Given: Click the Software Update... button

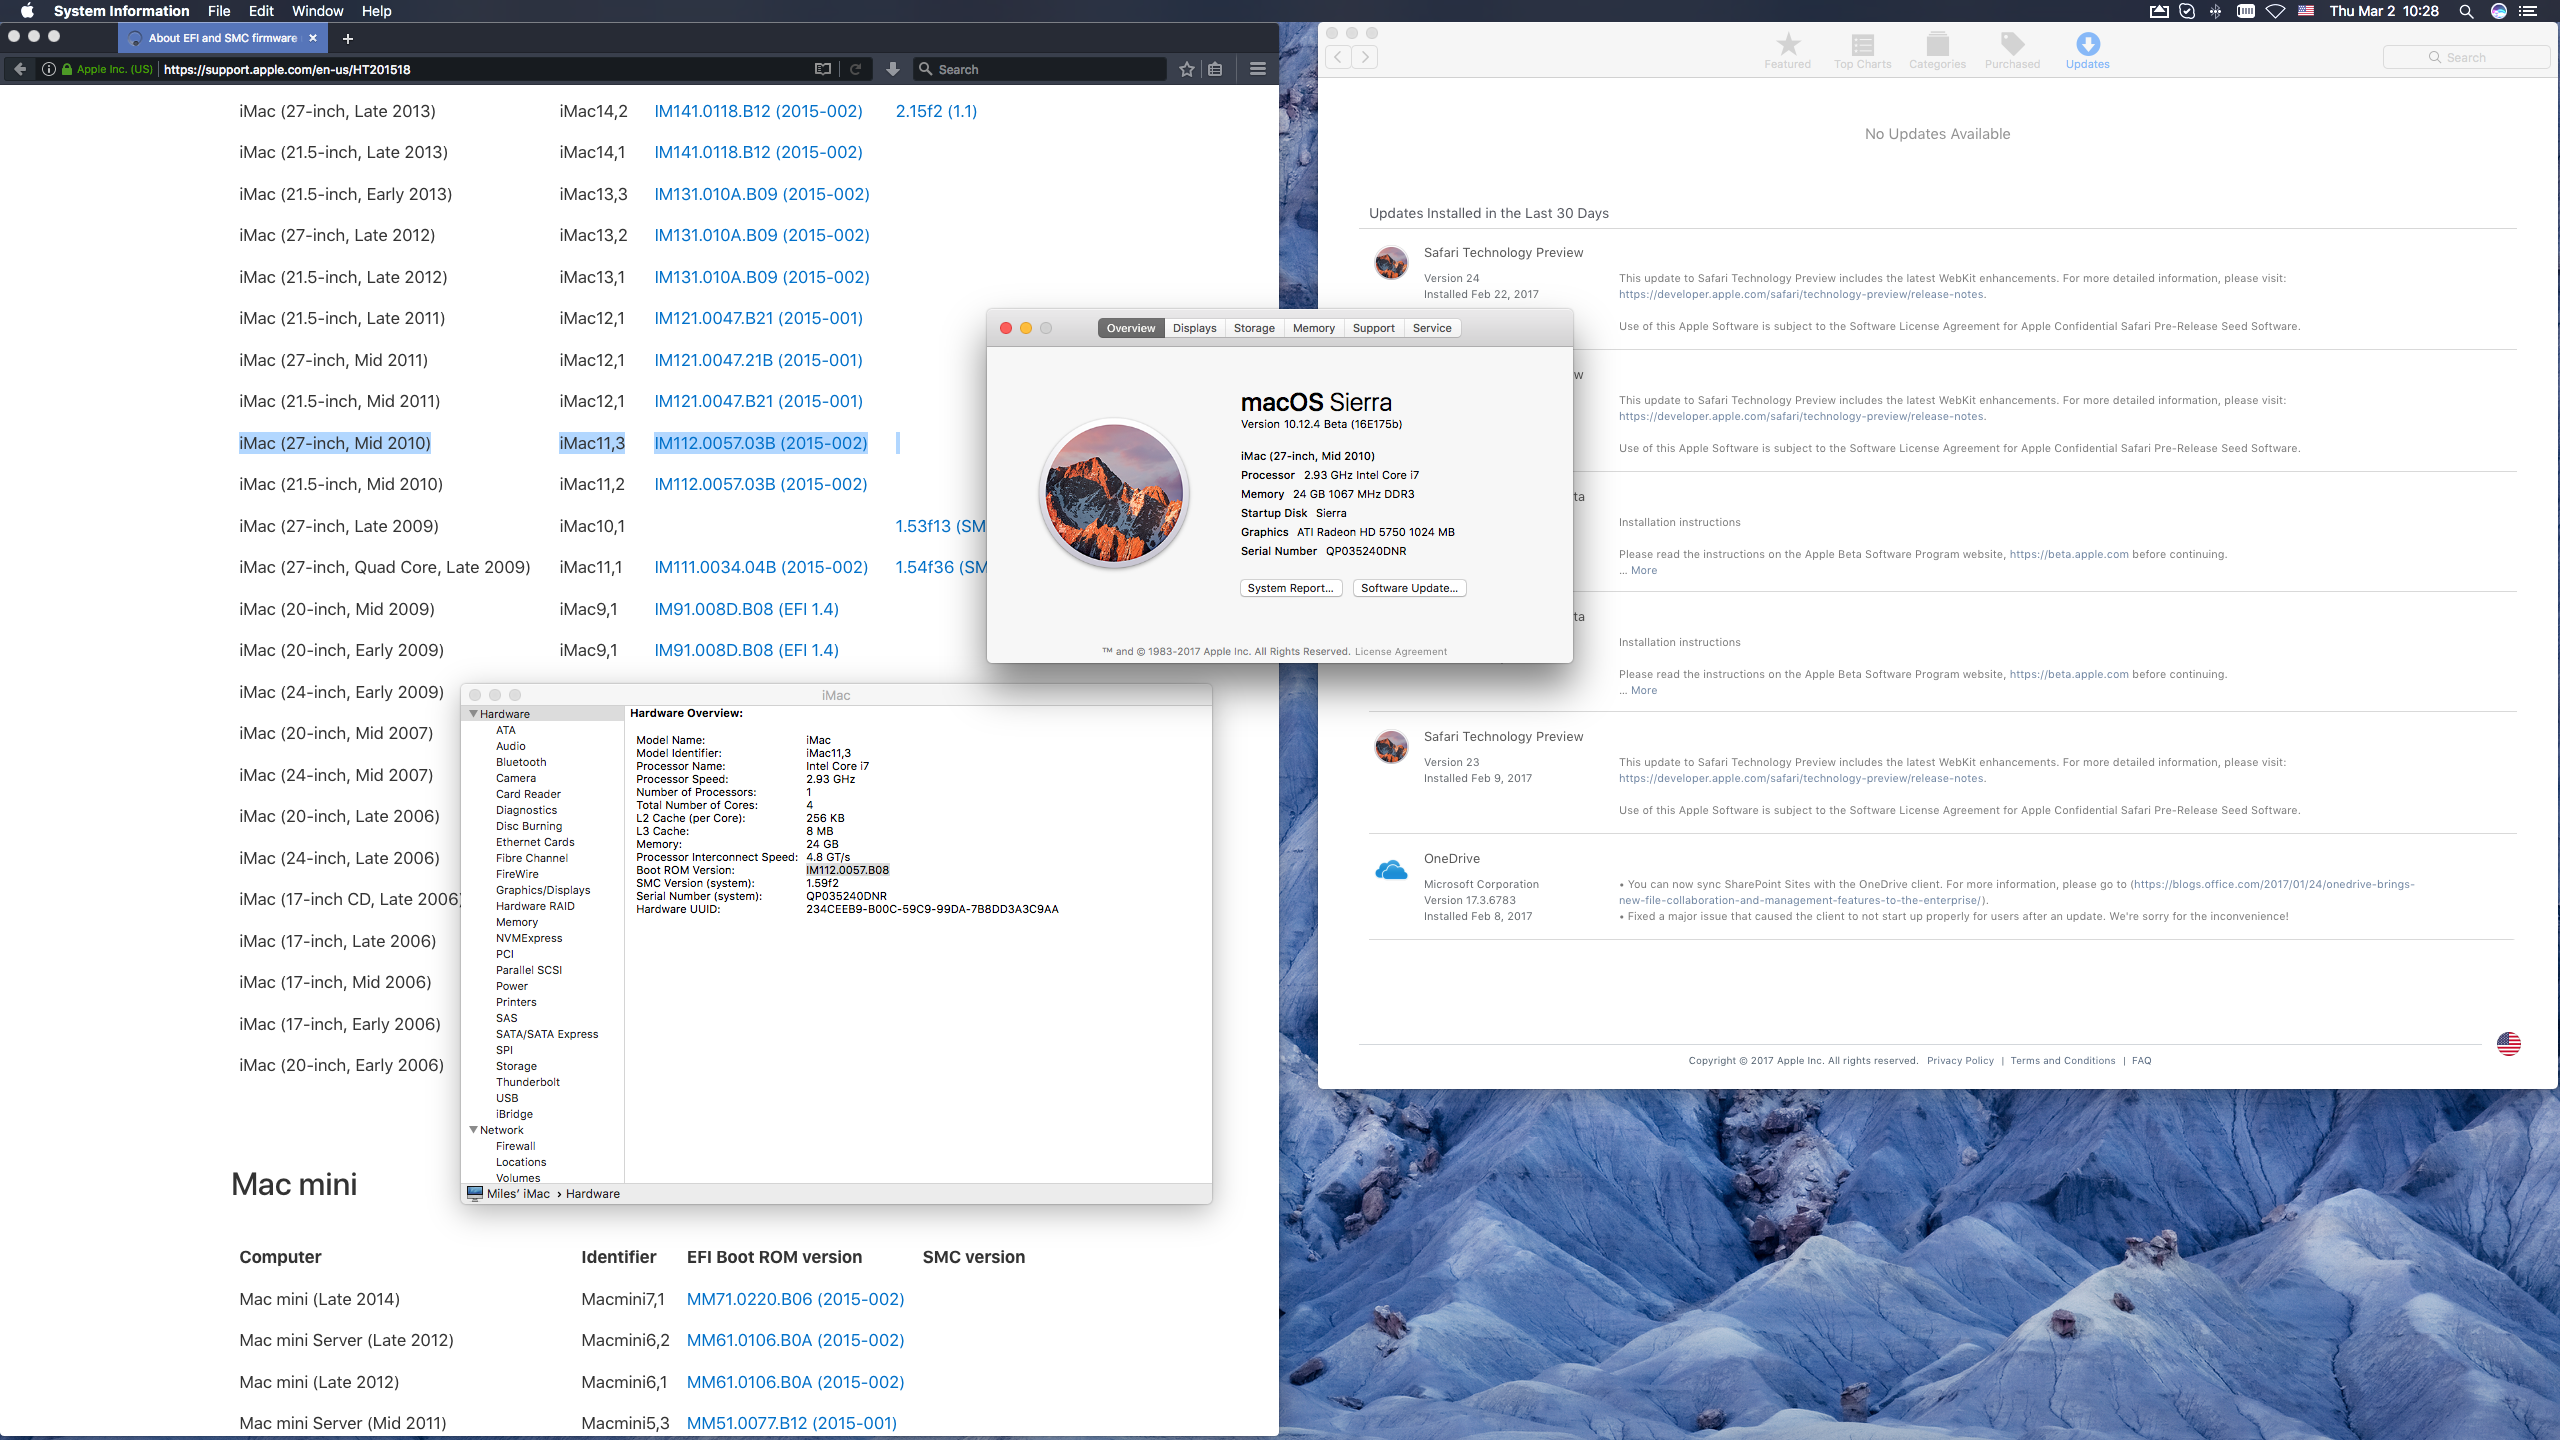Looking at the screenshot, I should [x=1409, y=588].
